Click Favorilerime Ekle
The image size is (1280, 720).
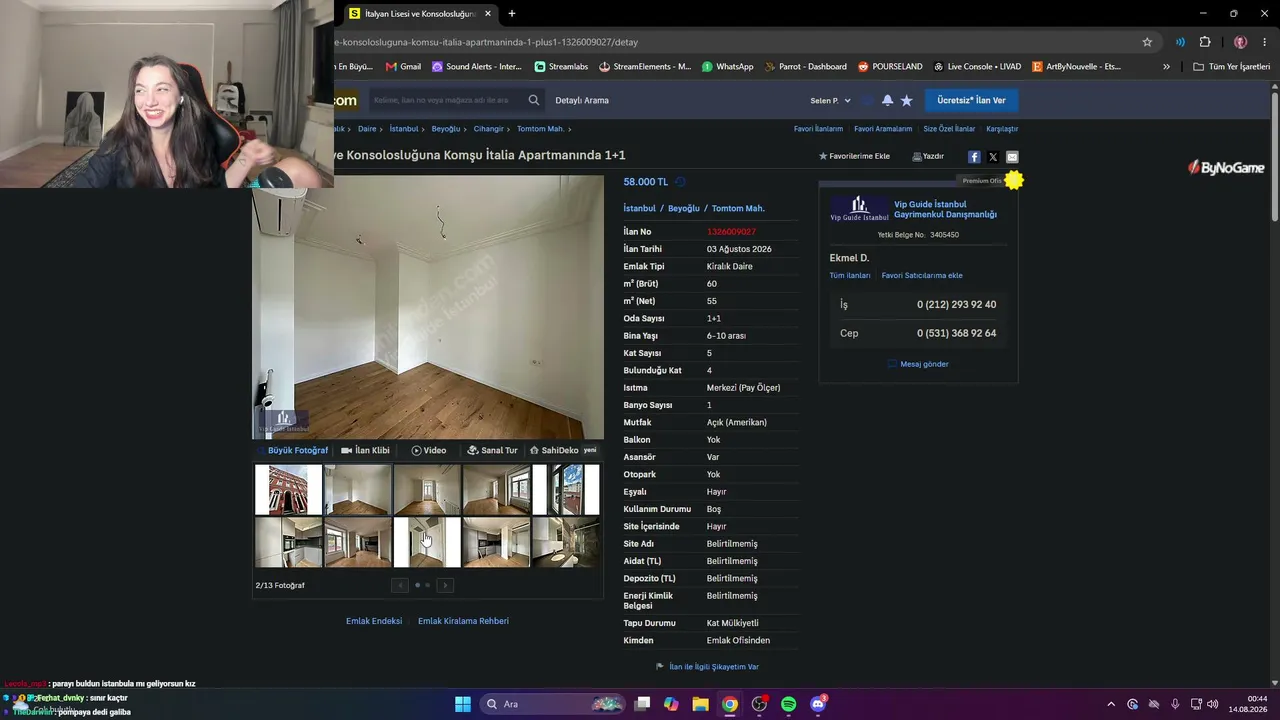(x=854, y=157)
